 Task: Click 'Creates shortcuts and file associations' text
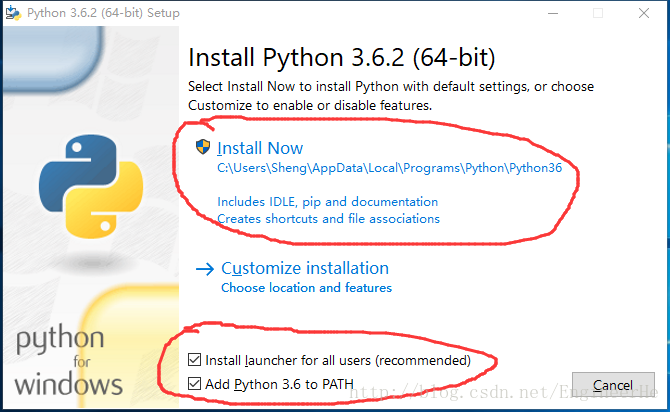pos(328,219)
